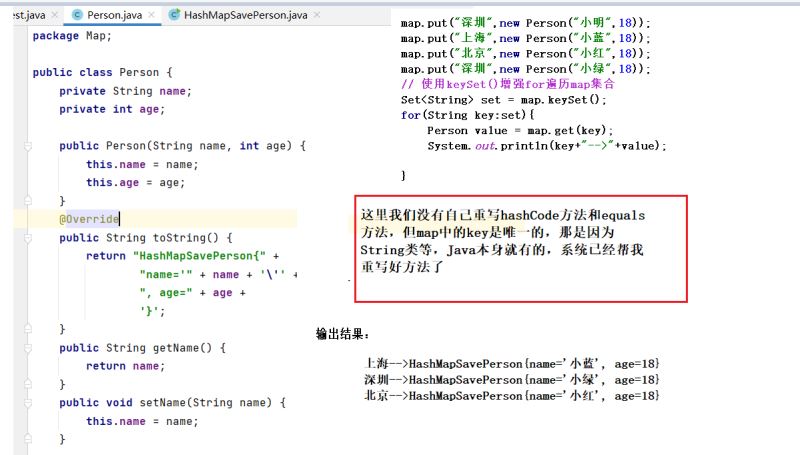Click the class icon on Person.java tab
The image size is (800, 455).
[x=78, y=15]
